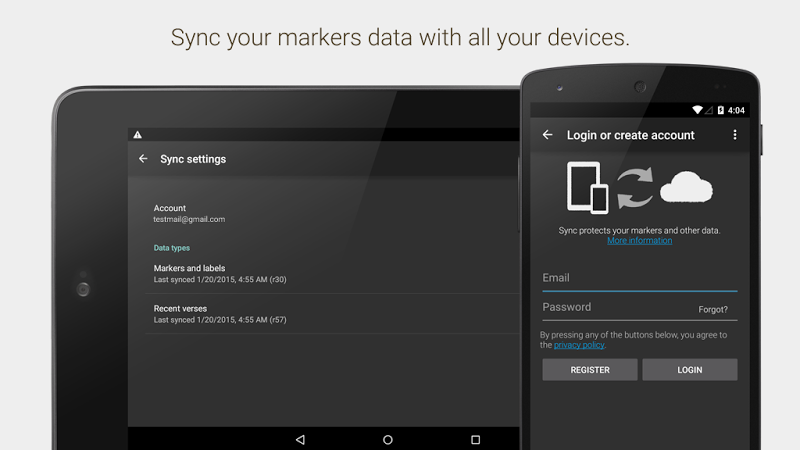Tap the tablet's home circle button

pyautogui.click(x=388, y=439)
